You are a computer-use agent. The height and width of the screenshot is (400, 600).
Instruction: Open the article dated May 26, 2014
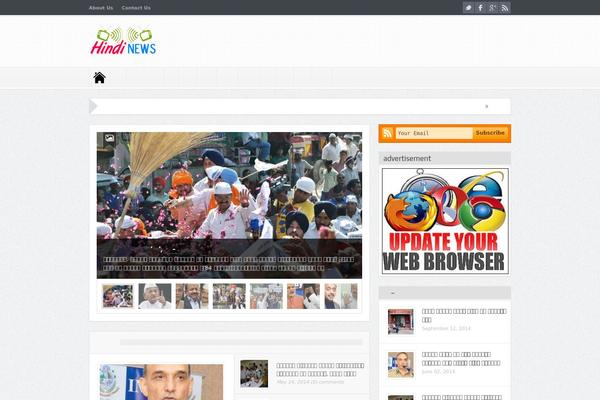320,369
